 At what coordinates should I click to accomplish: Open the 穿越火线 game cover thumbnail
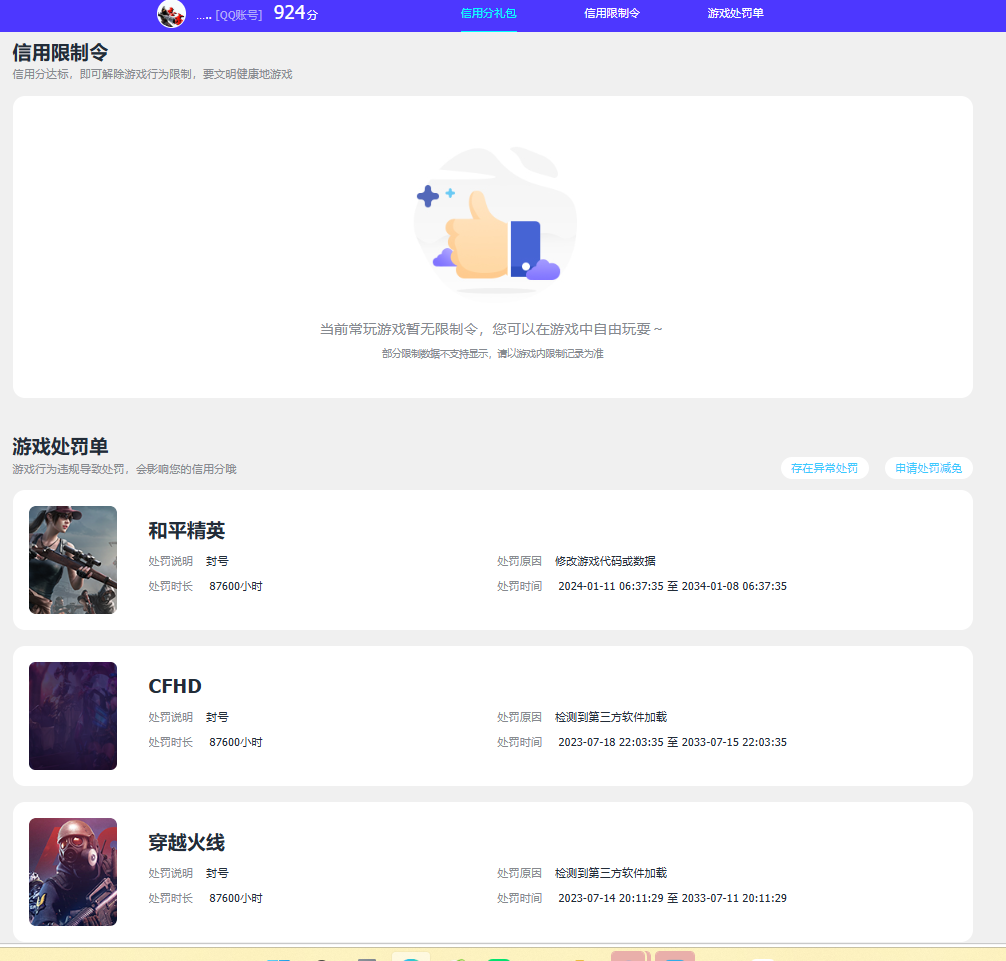coord(73,872)
